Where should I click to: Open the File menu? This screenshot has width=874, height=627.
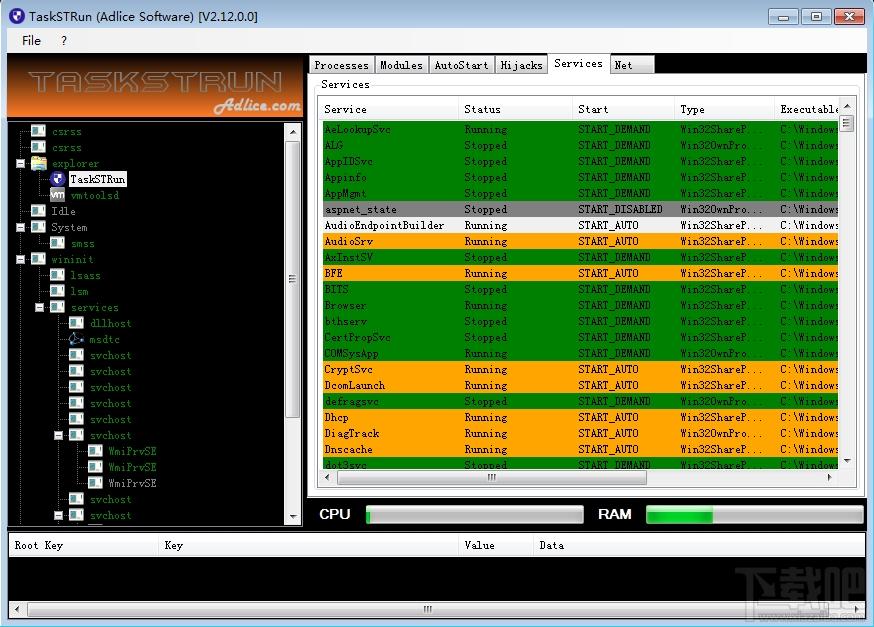(x=31, y=41)
